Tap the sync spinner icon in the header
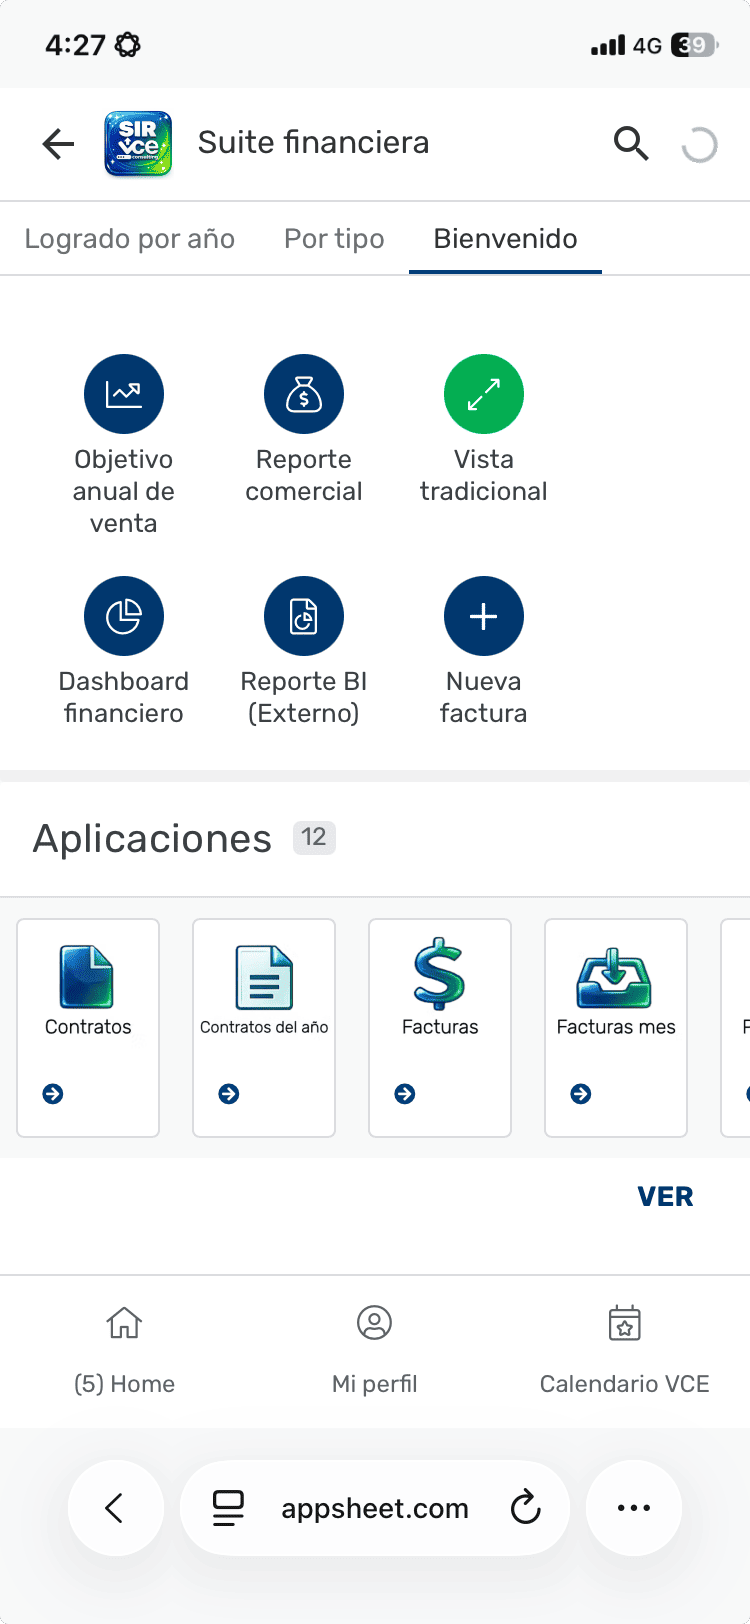 [x=700, y=145]
